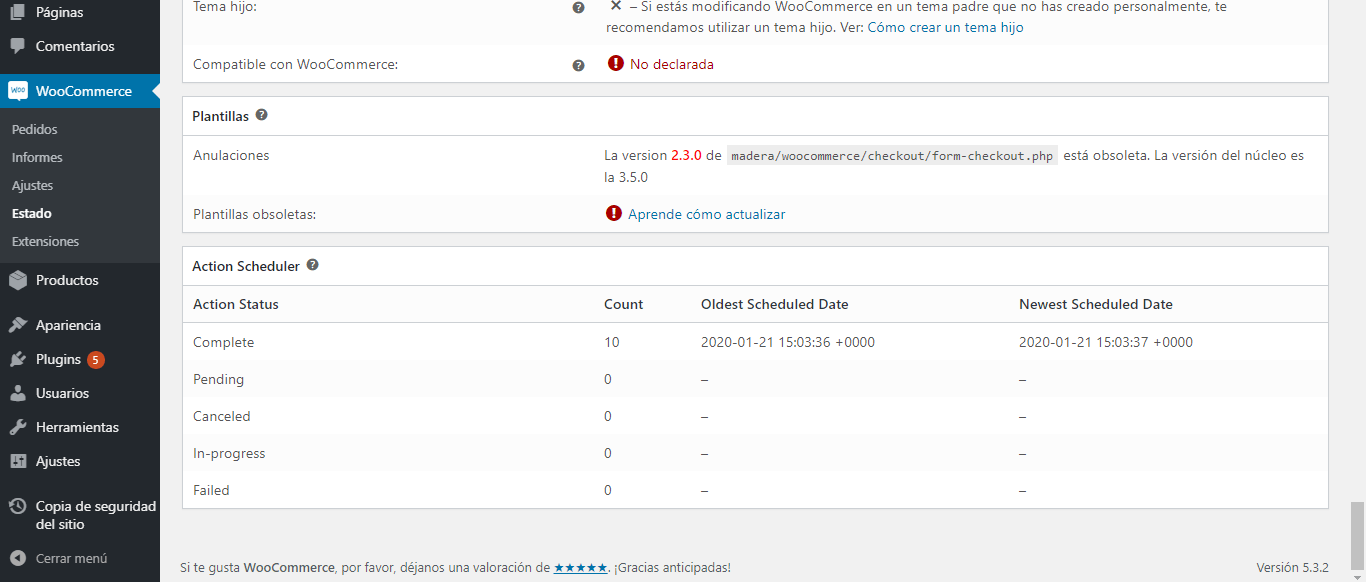
Task: Open Copia de seguridad del sitio menu
Action: 80,515
